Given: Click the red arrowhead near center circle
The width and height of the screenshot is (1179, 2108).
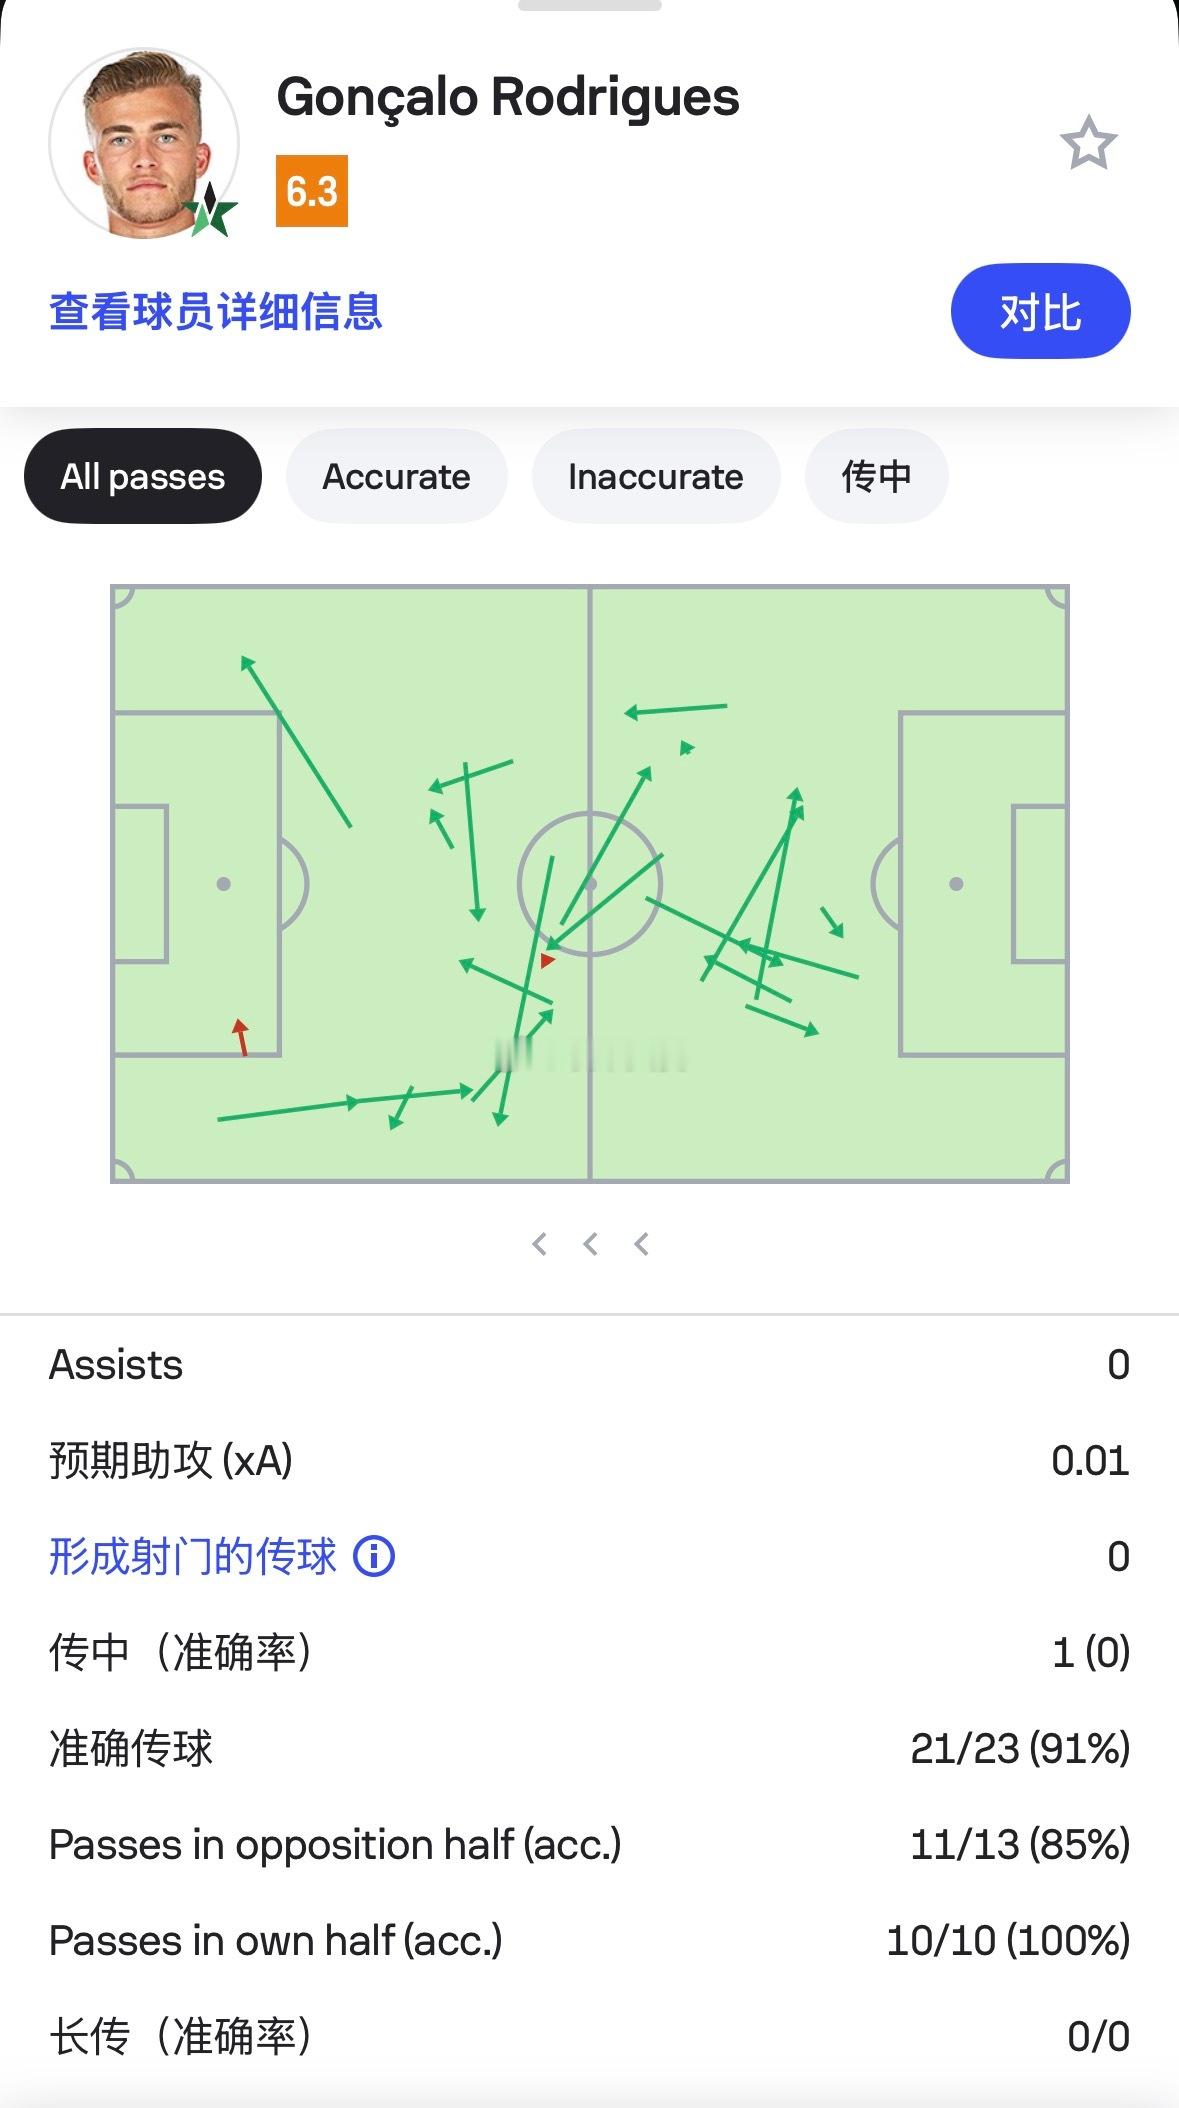Looking at the screenshot, I should tap(546, 961).
